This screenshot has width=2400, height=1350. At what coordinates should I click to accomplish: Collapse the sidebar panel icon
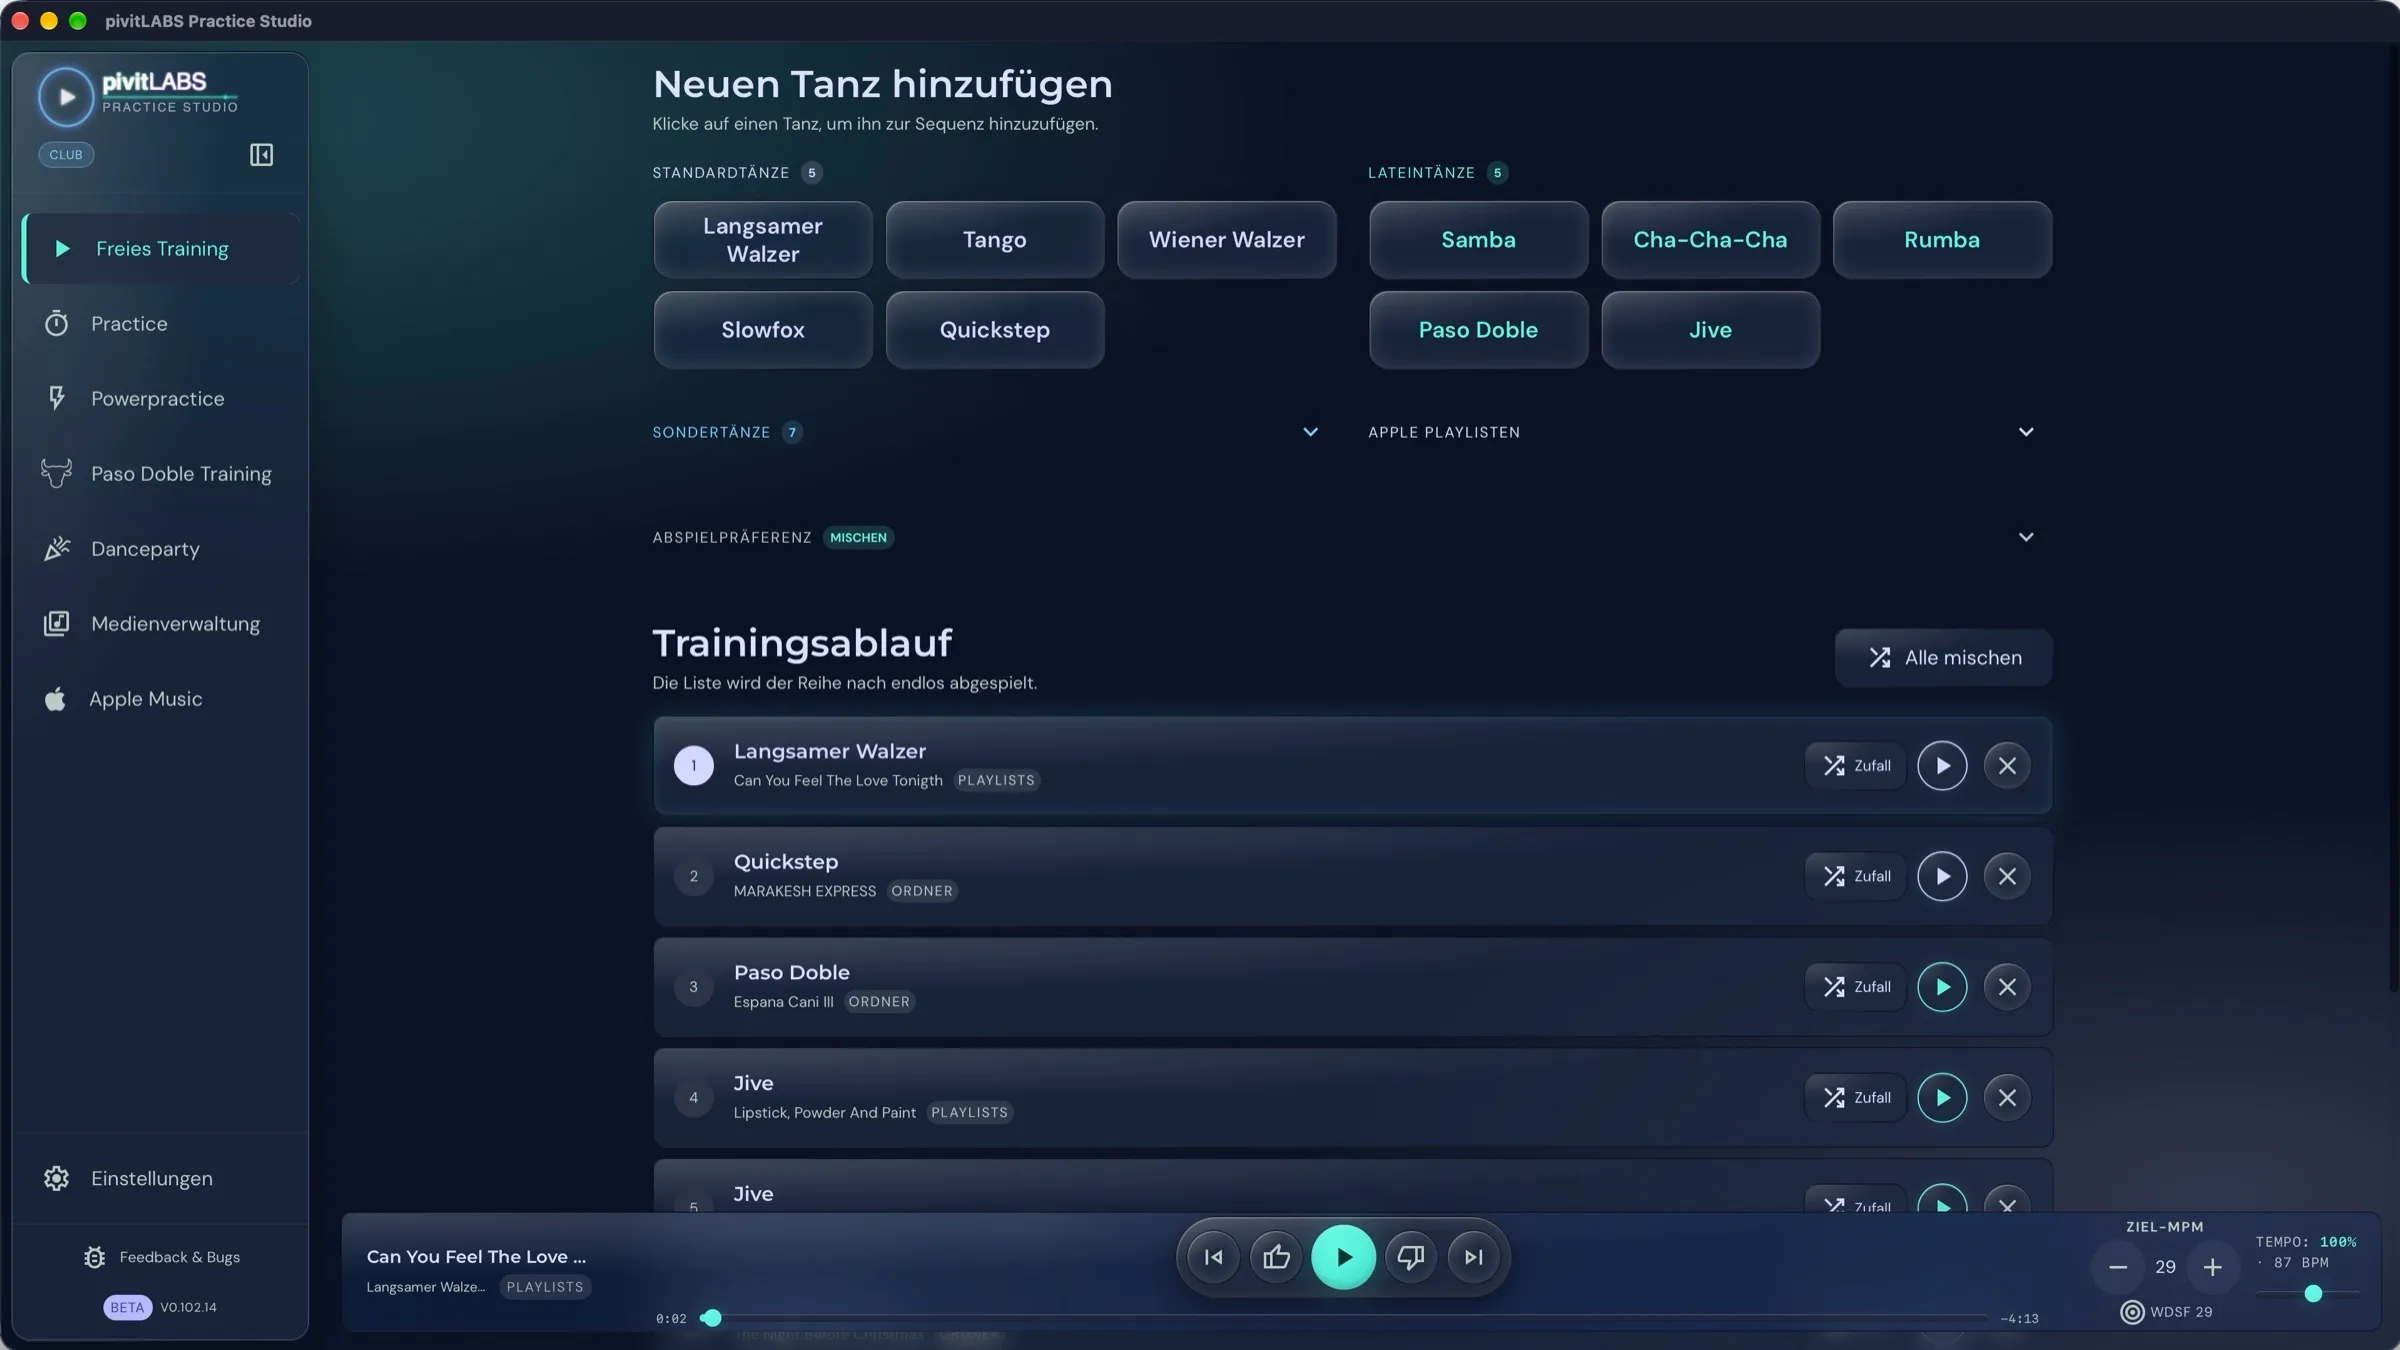click(261, 155)
